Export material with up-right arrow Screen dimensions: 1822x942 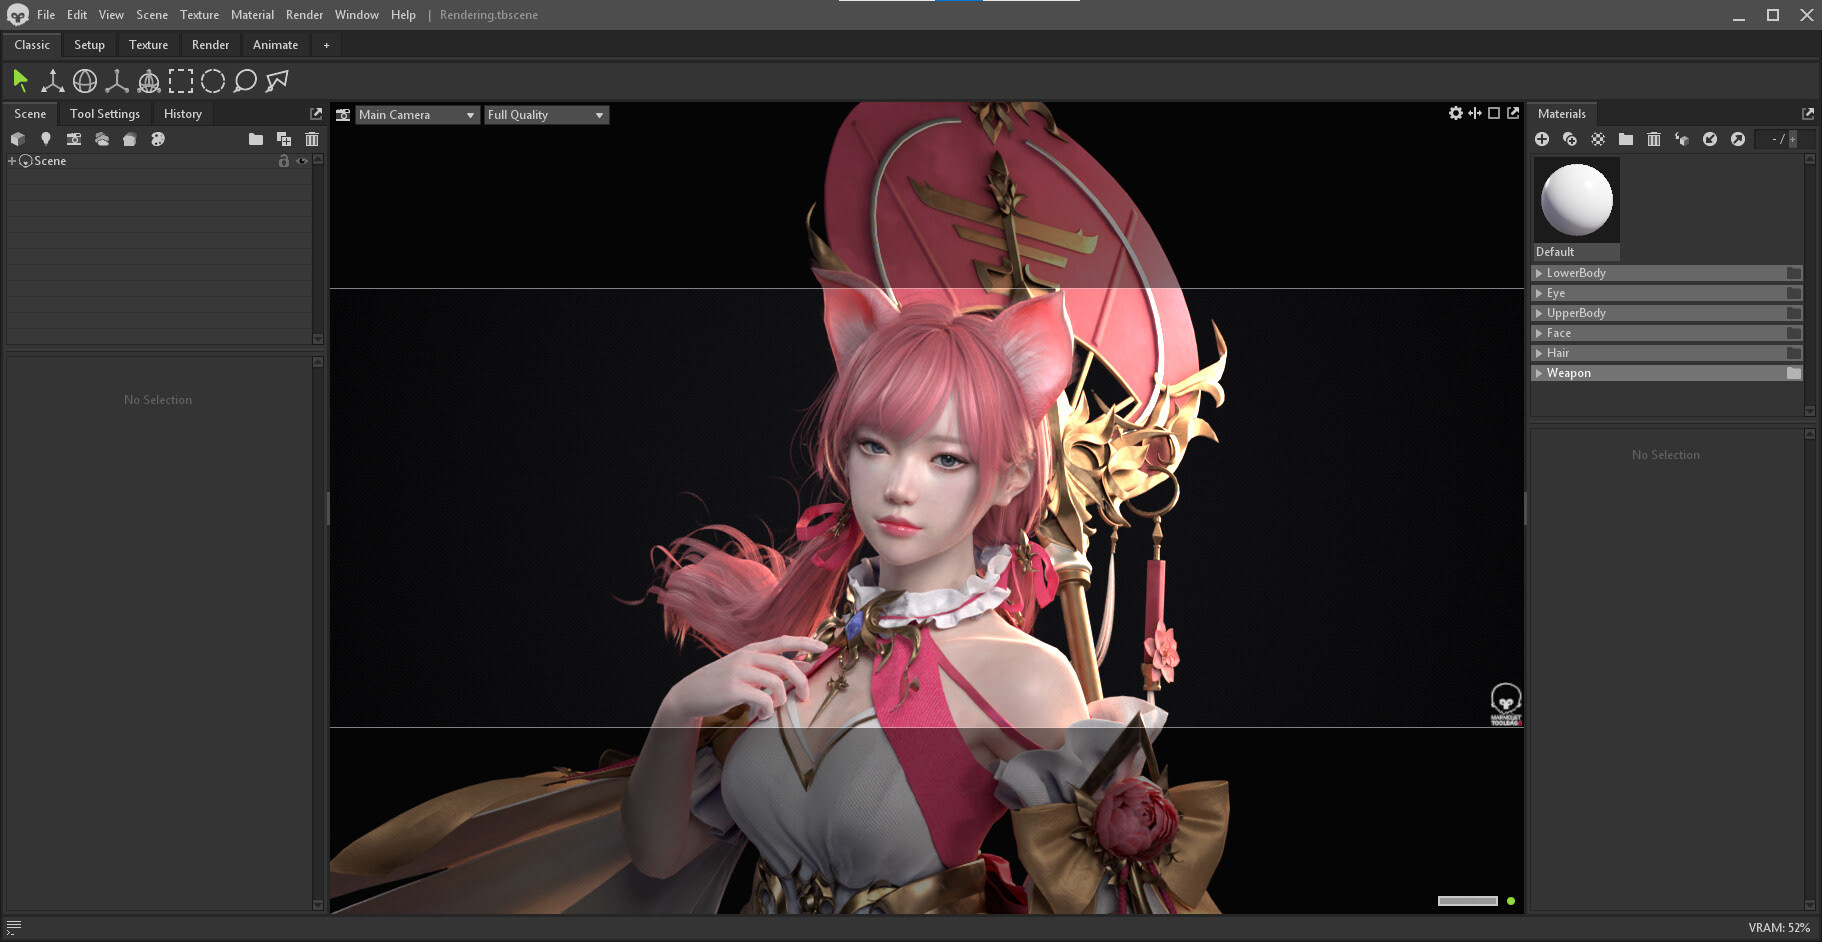pyautogui.click(x=1738, y=139)
